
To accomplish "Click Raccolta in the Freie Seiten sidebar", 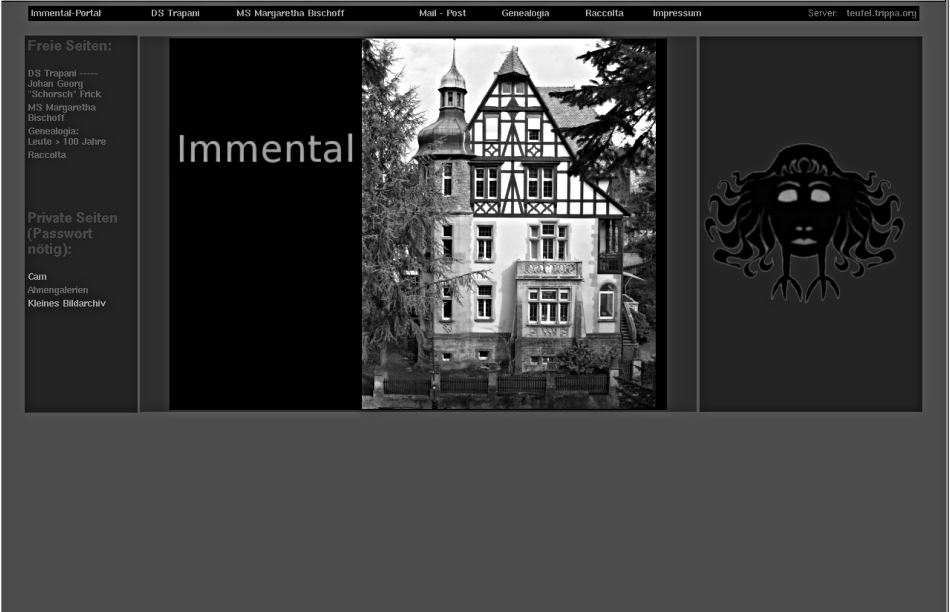I will tap(47, 155).
